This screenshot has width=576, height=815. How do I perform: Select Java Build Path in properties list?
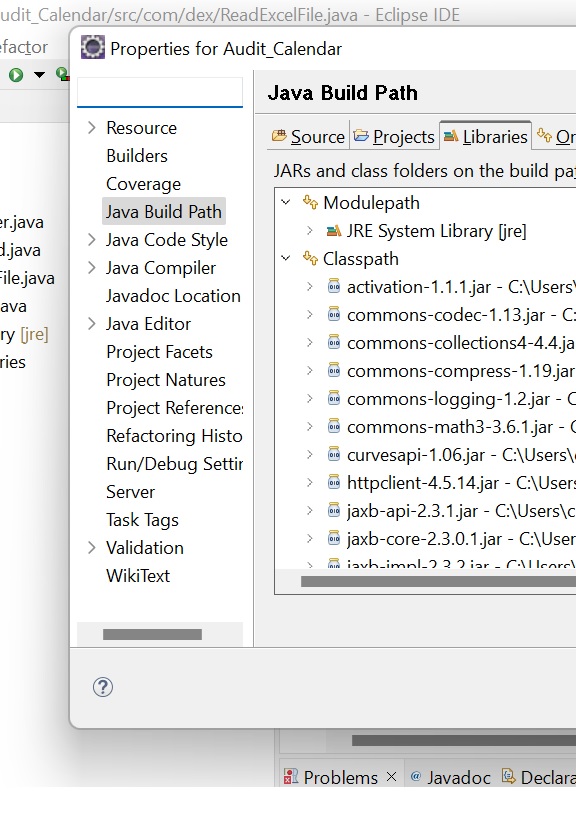164,211
